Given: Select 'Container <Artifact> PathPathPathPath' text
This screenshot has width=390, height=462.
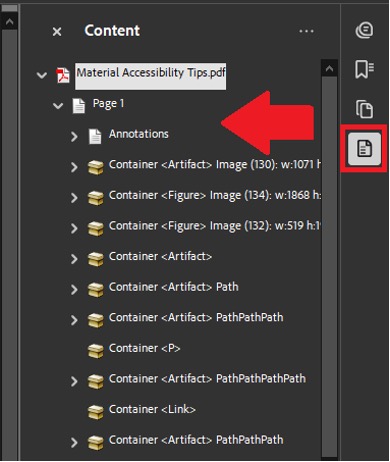Looking at the screenshot, I should [x=207, y=379].
